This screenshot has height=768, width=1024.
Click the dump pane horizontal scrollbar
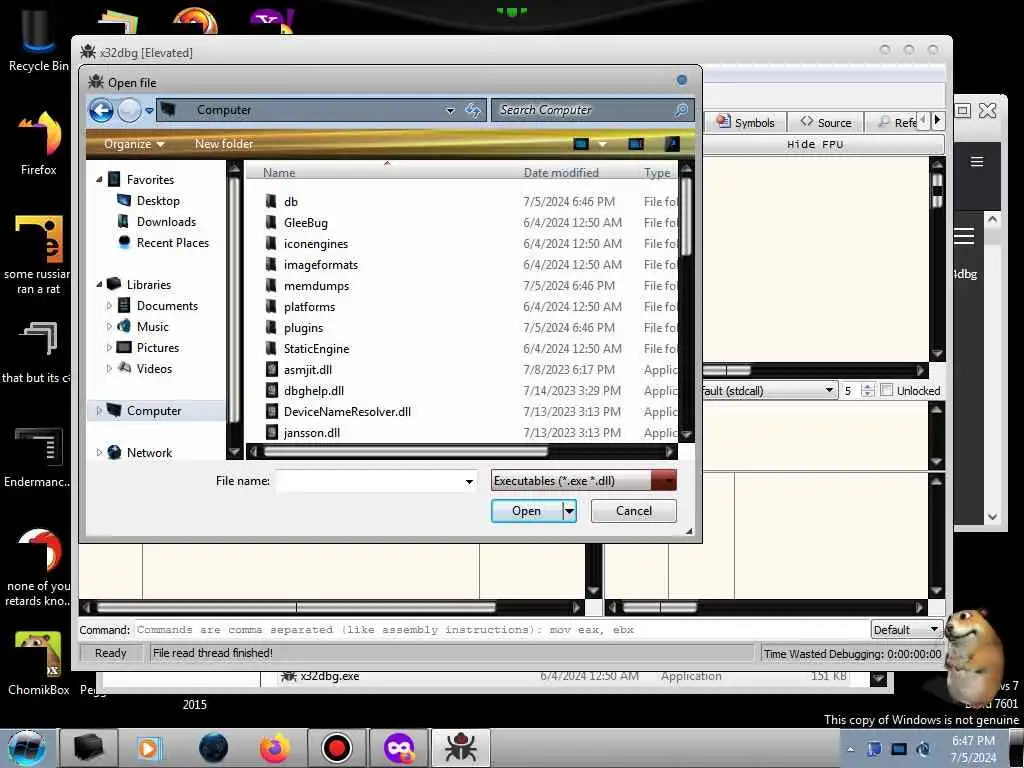point(296,607)
